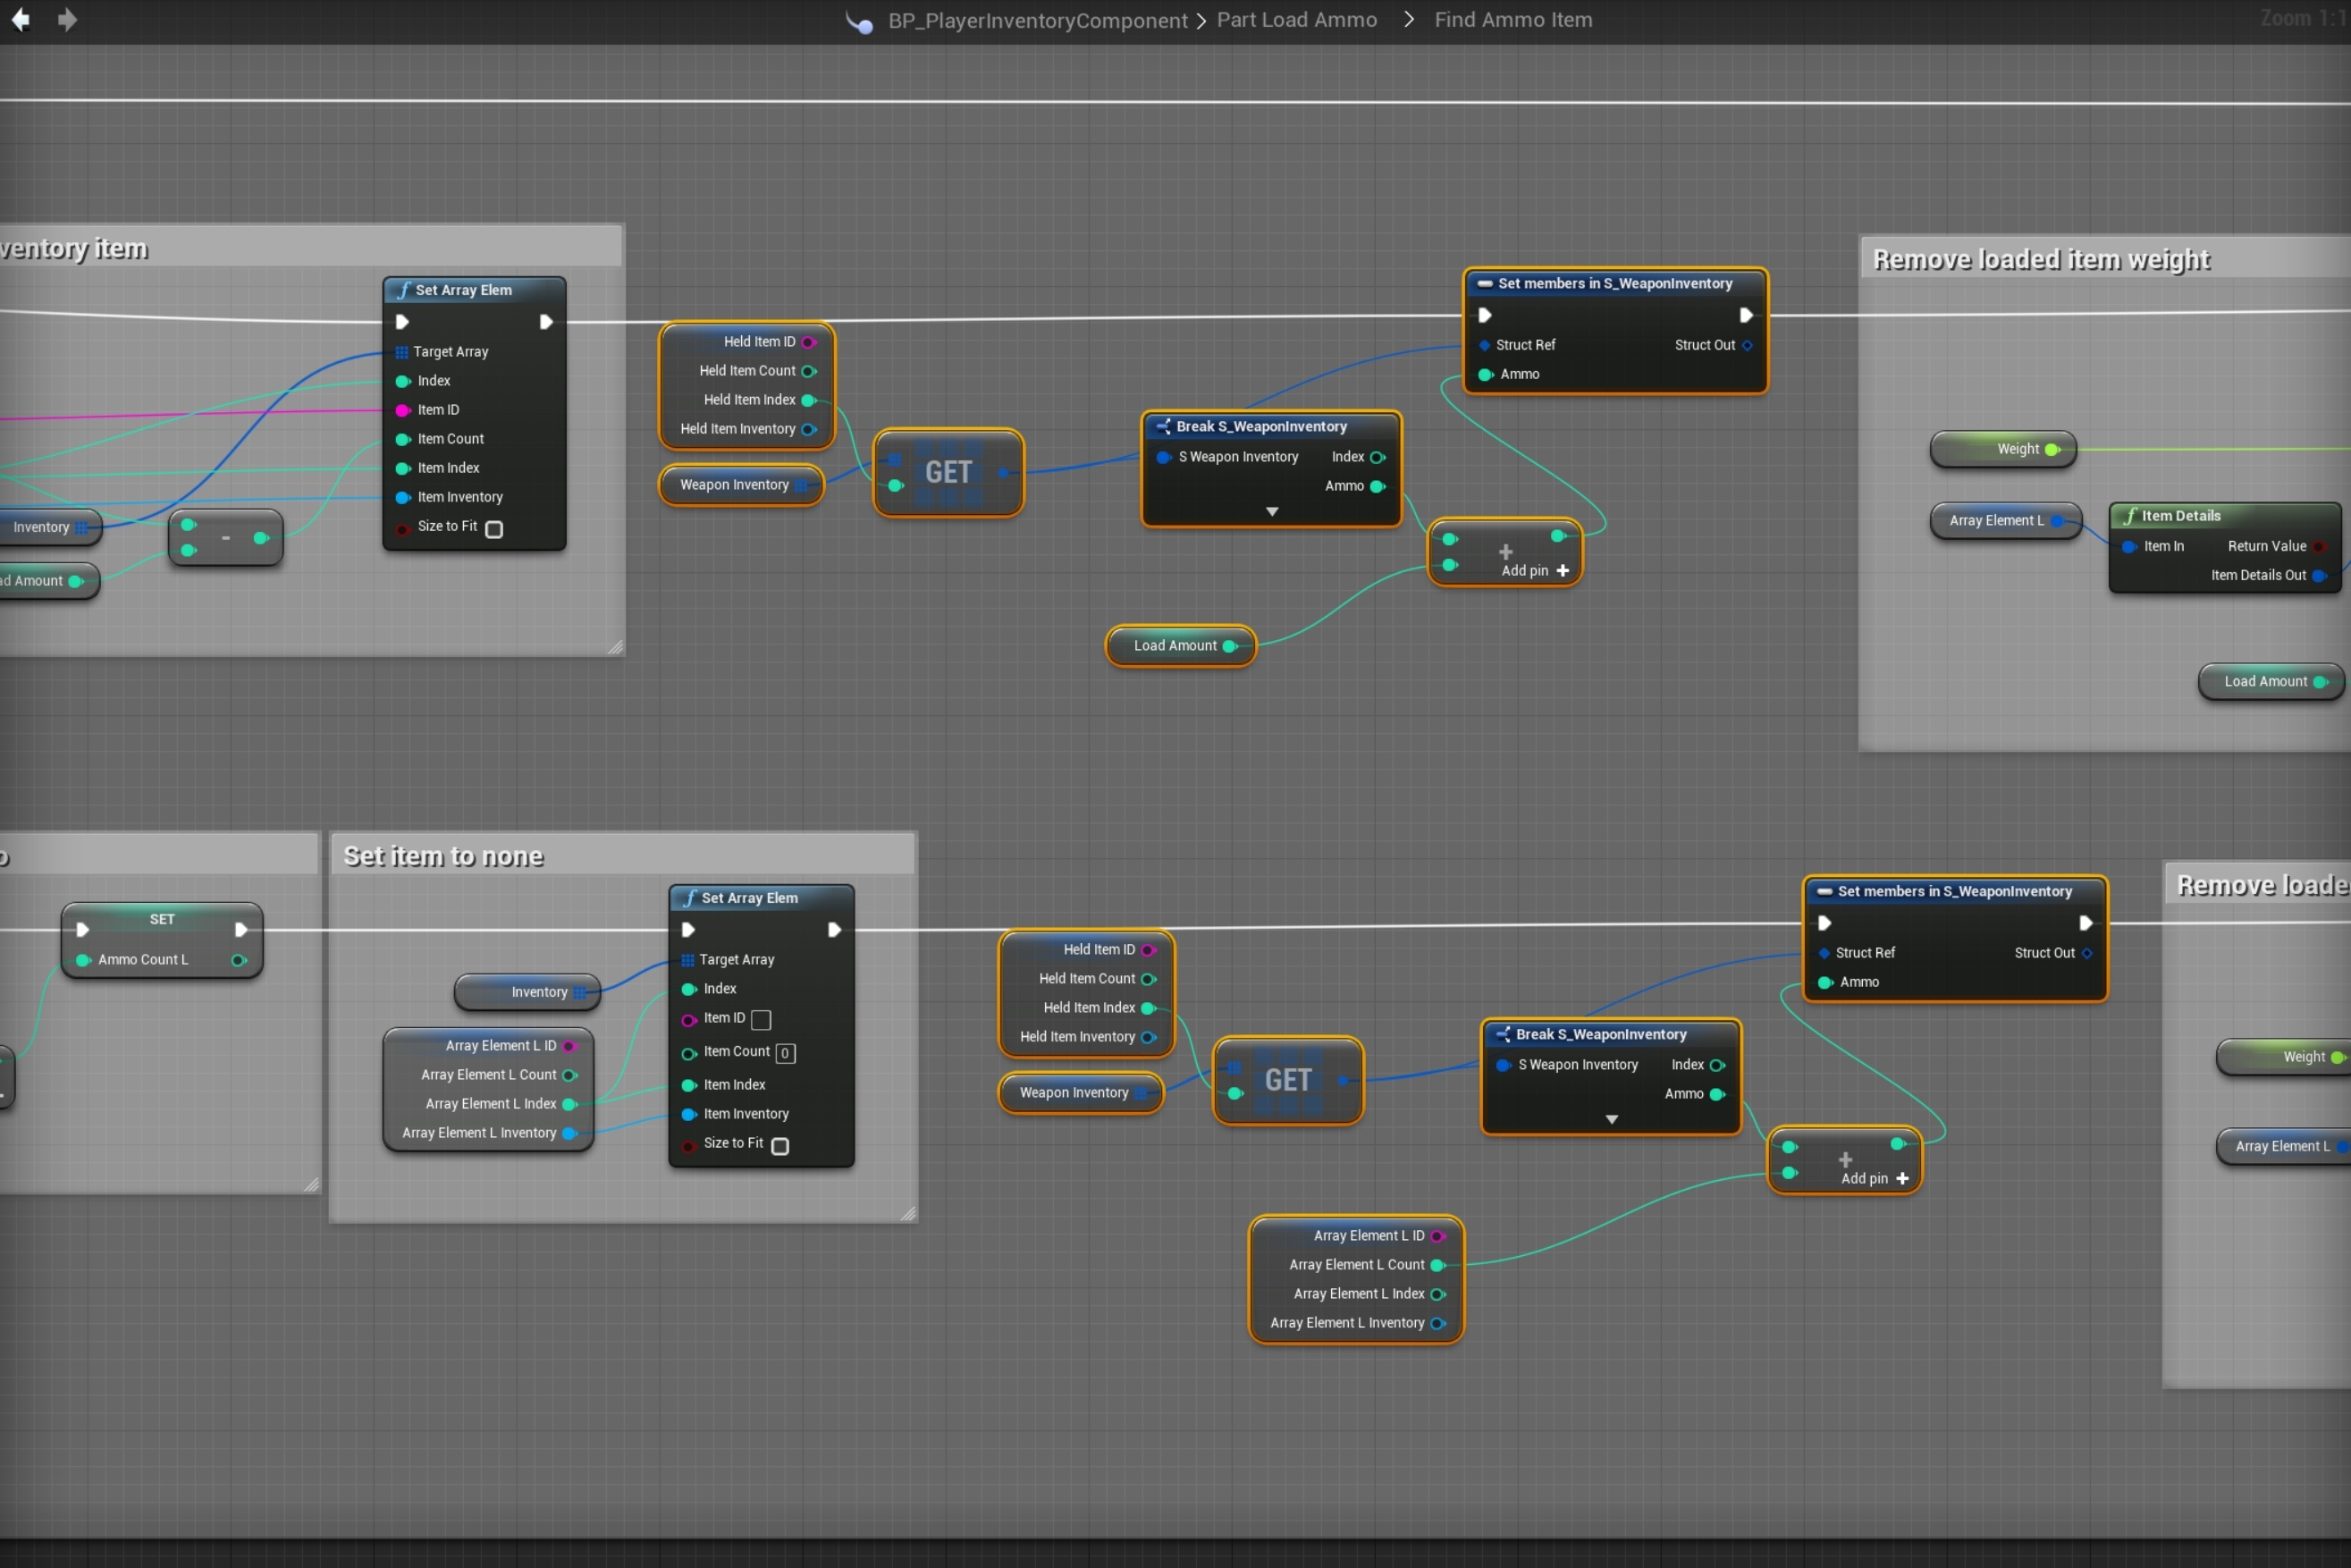This screenshot has height=1568, width=2351.
Task: Edit the Item Count value field showing 0
Action: 785,1053
